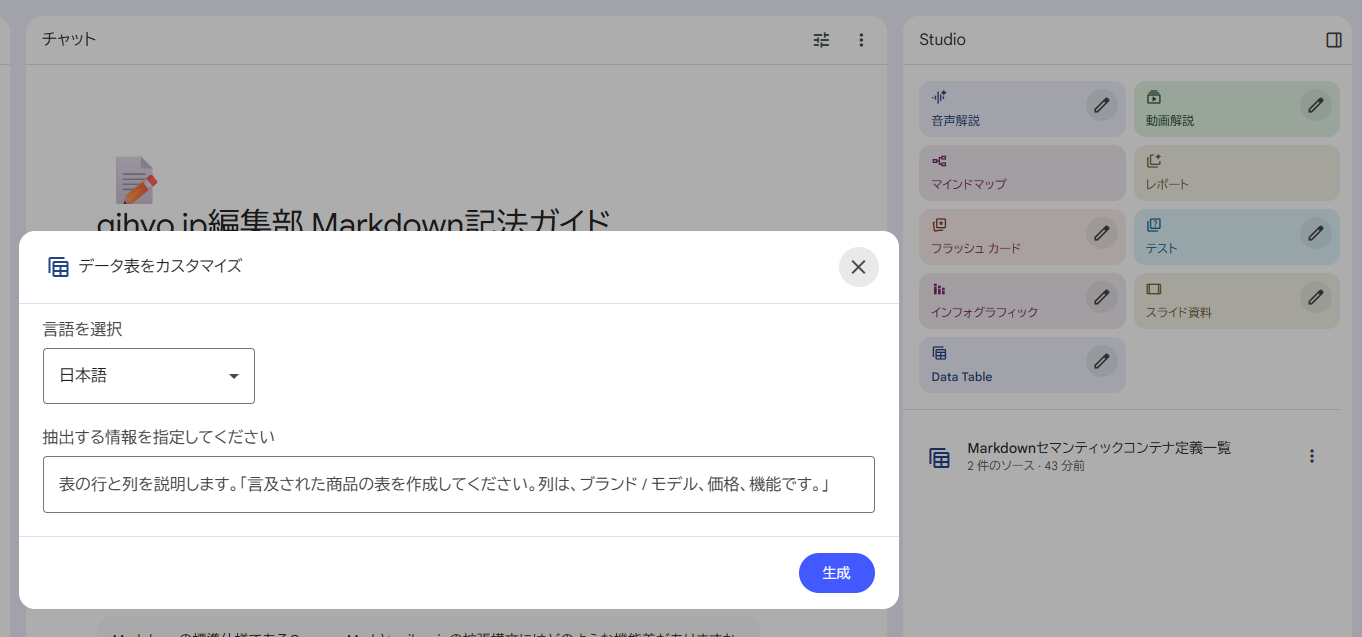Open the language selection dropdown
The image size is (1362, 637).
coord(149,376)
